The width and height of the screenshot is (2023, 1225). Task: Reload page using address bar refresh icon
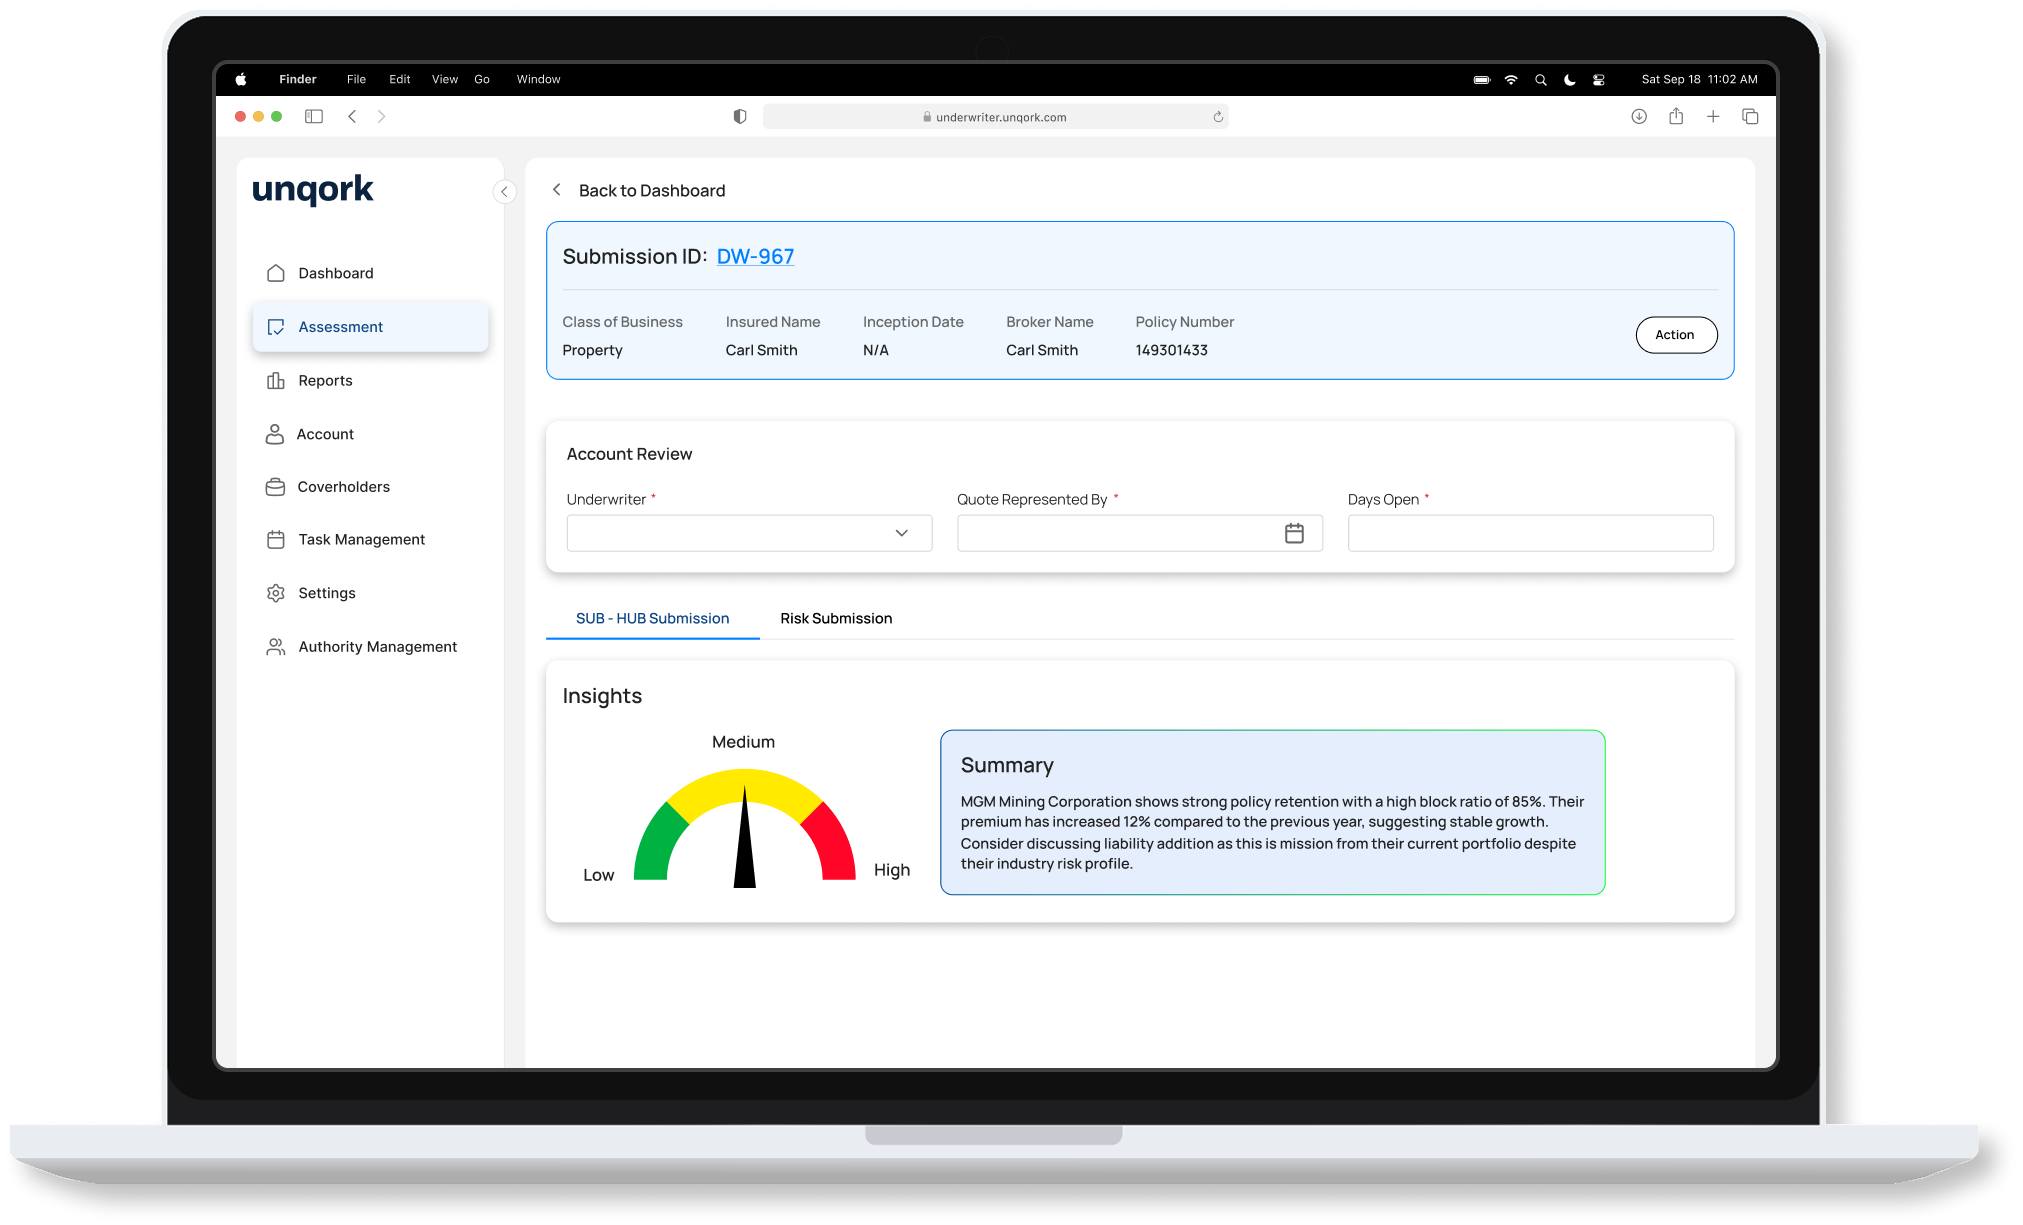coord(1218,117)
